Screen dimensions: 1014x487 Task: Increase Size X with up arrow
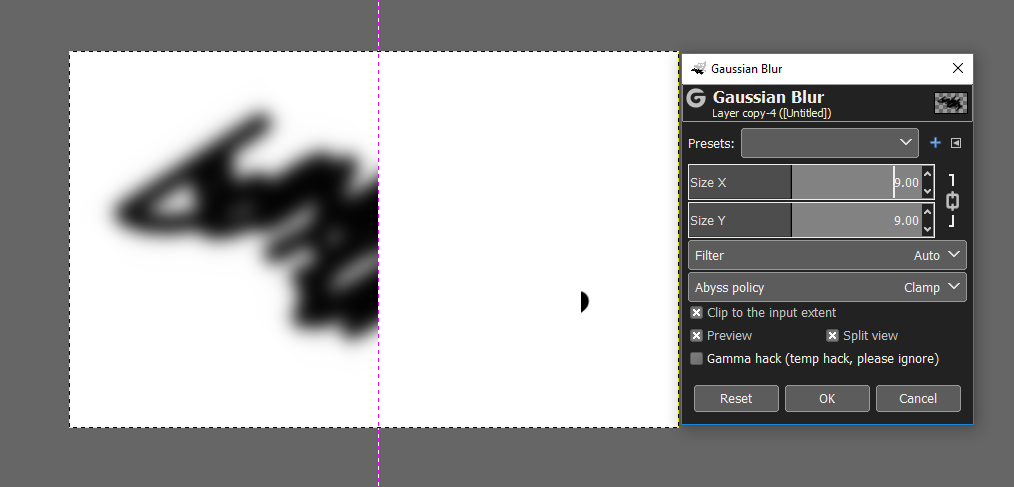coord(927,174)
